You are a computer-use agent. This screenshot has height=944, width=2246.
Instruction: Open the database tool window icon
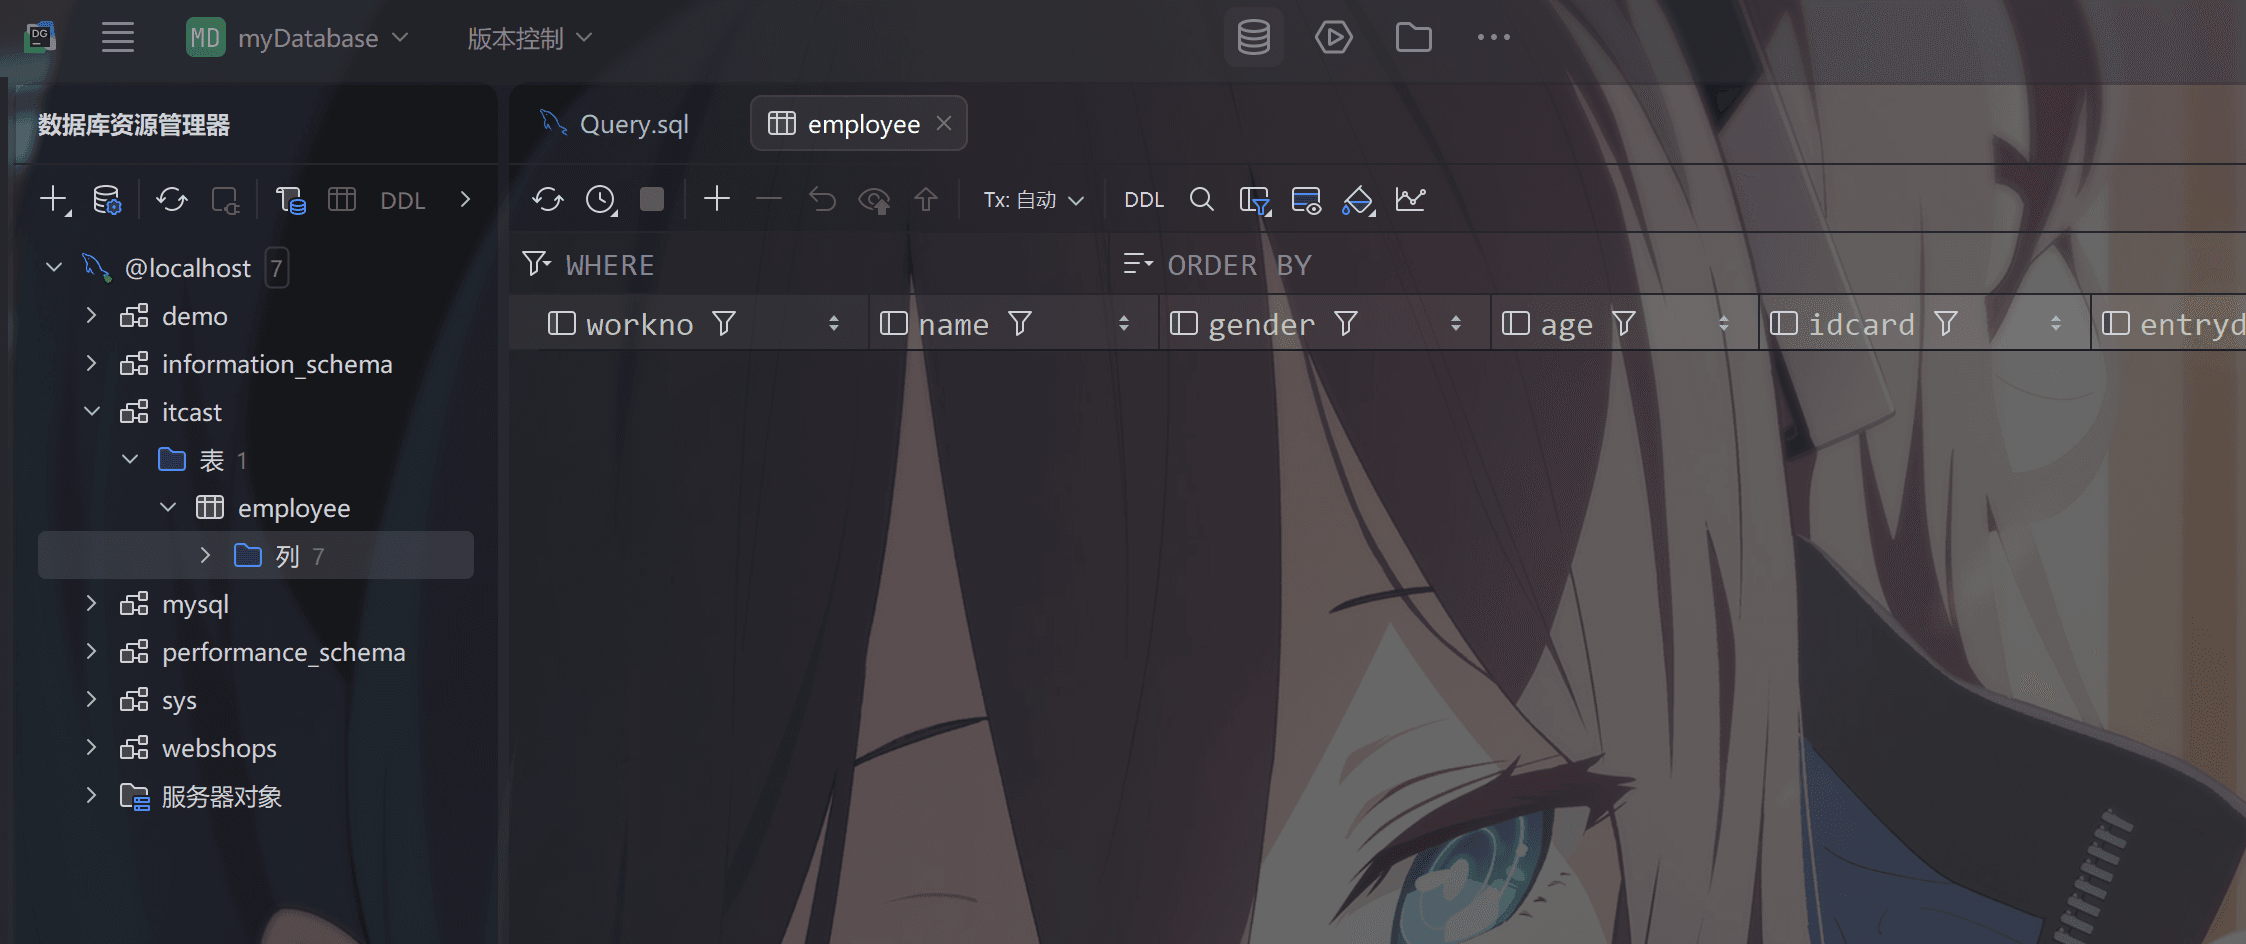tap(1253, 38)
